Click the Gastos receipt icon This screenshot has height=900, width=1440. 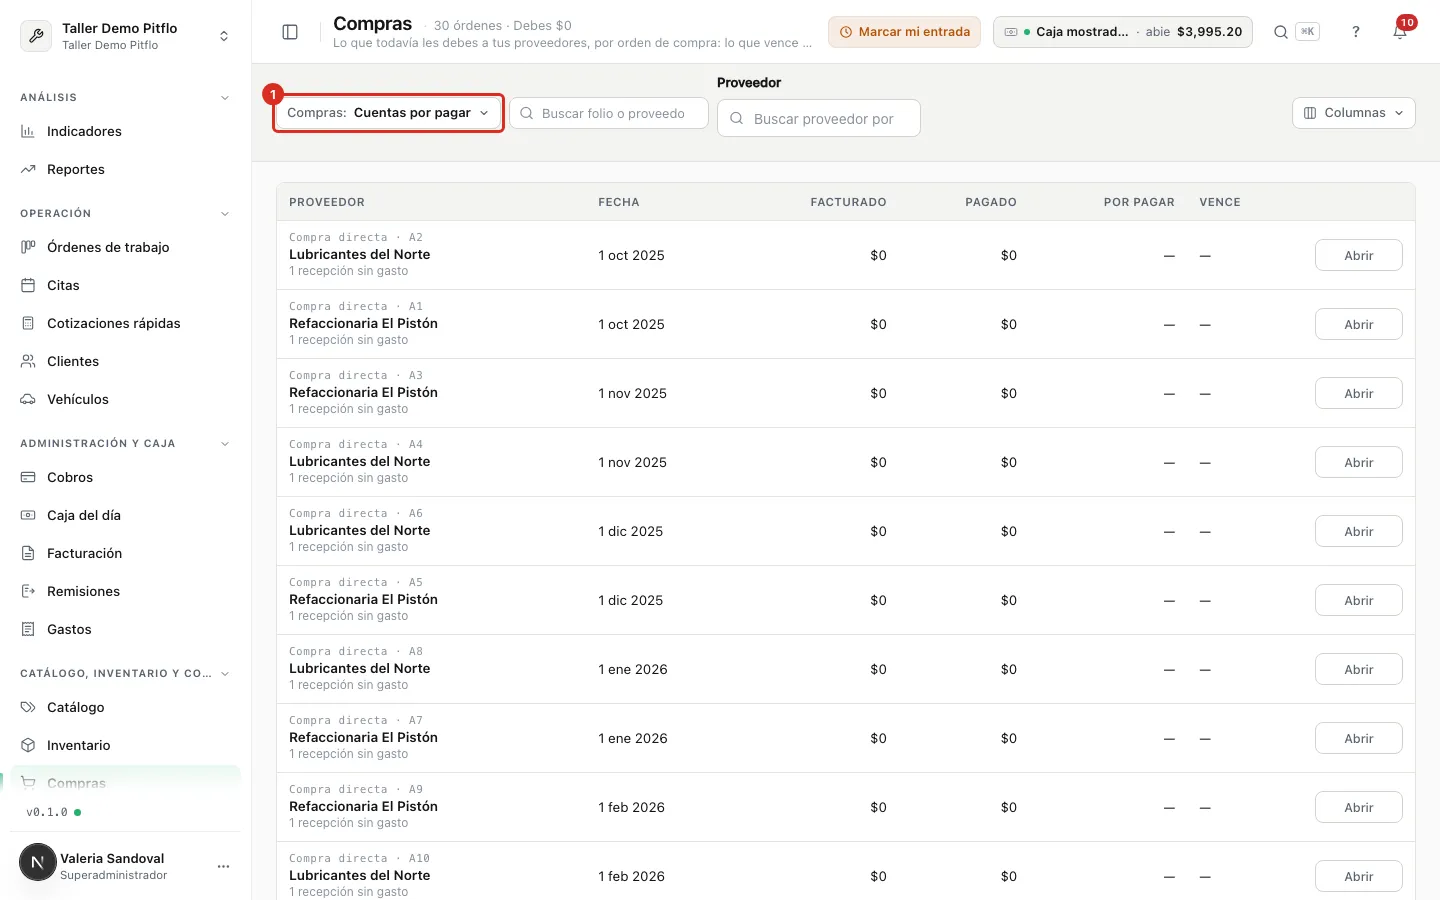click(28, 629)
